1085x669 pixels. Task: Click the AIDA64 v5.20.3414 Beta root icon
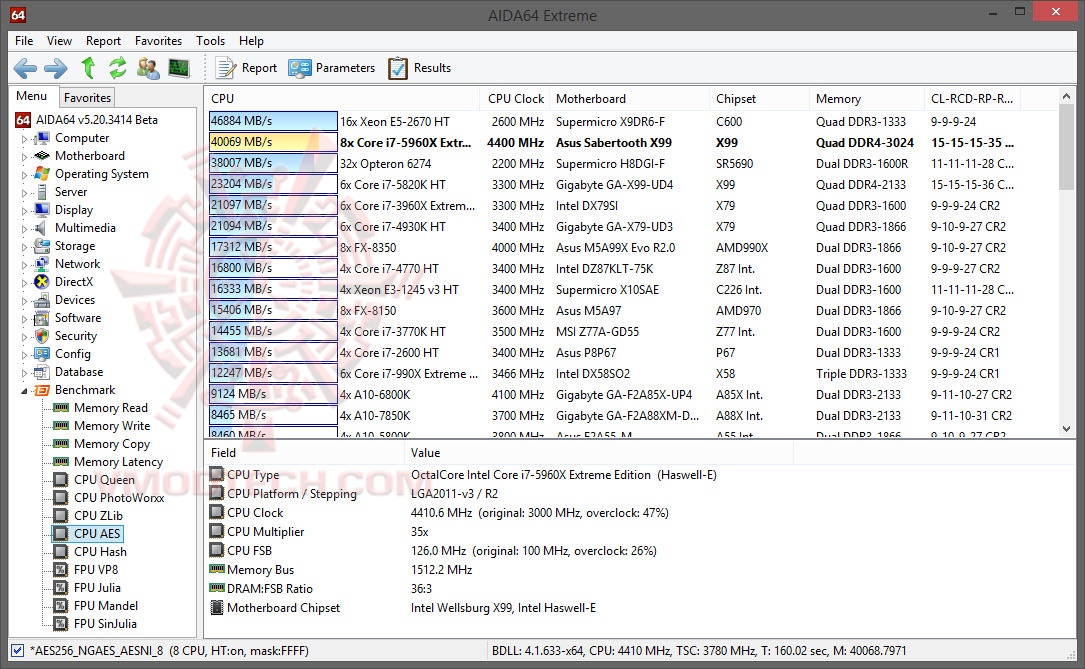coord(23,120)
